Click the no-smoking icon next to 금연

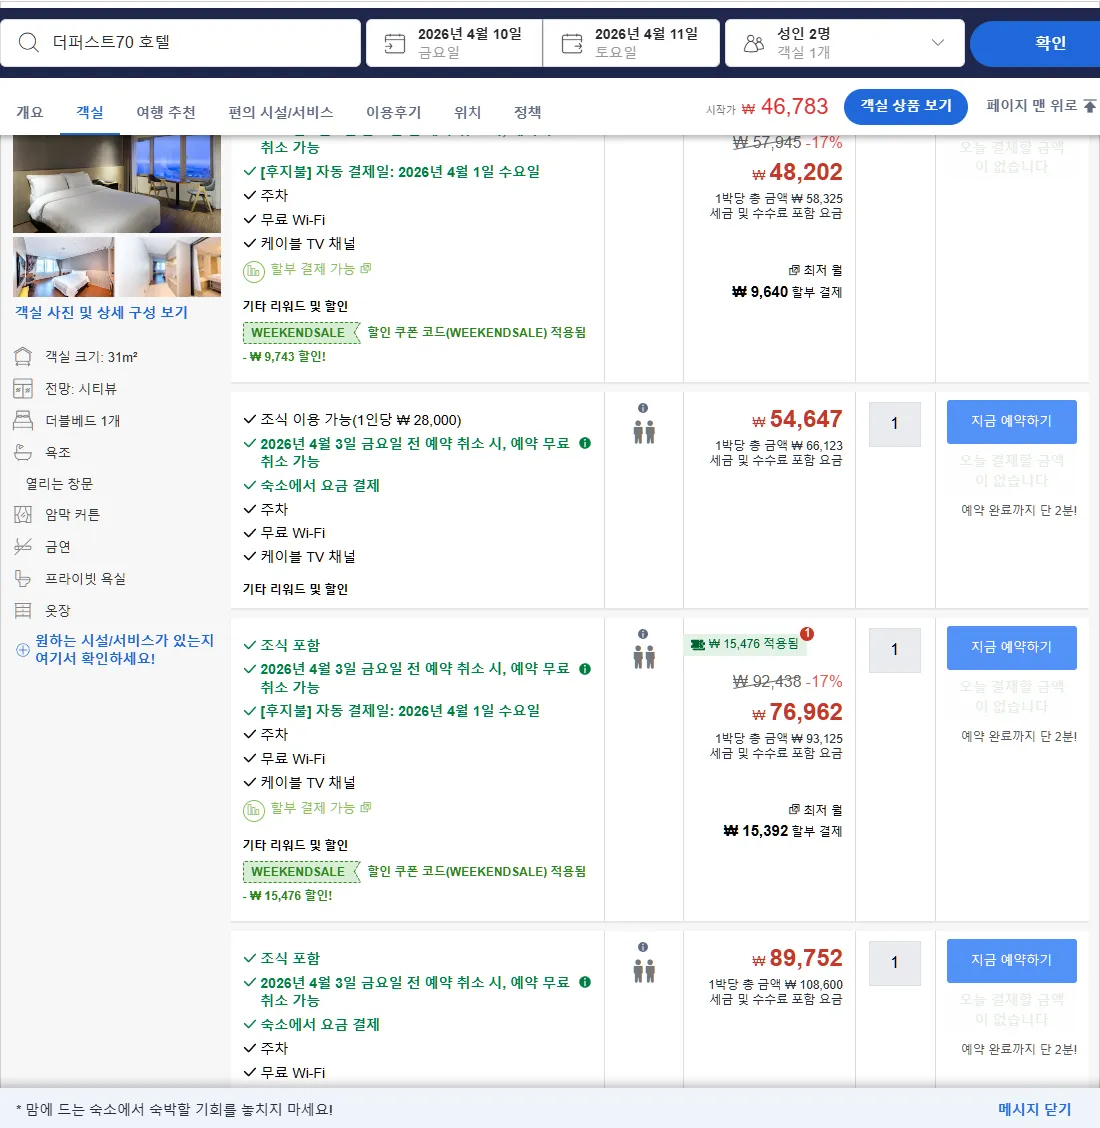(x=23, y=547)
